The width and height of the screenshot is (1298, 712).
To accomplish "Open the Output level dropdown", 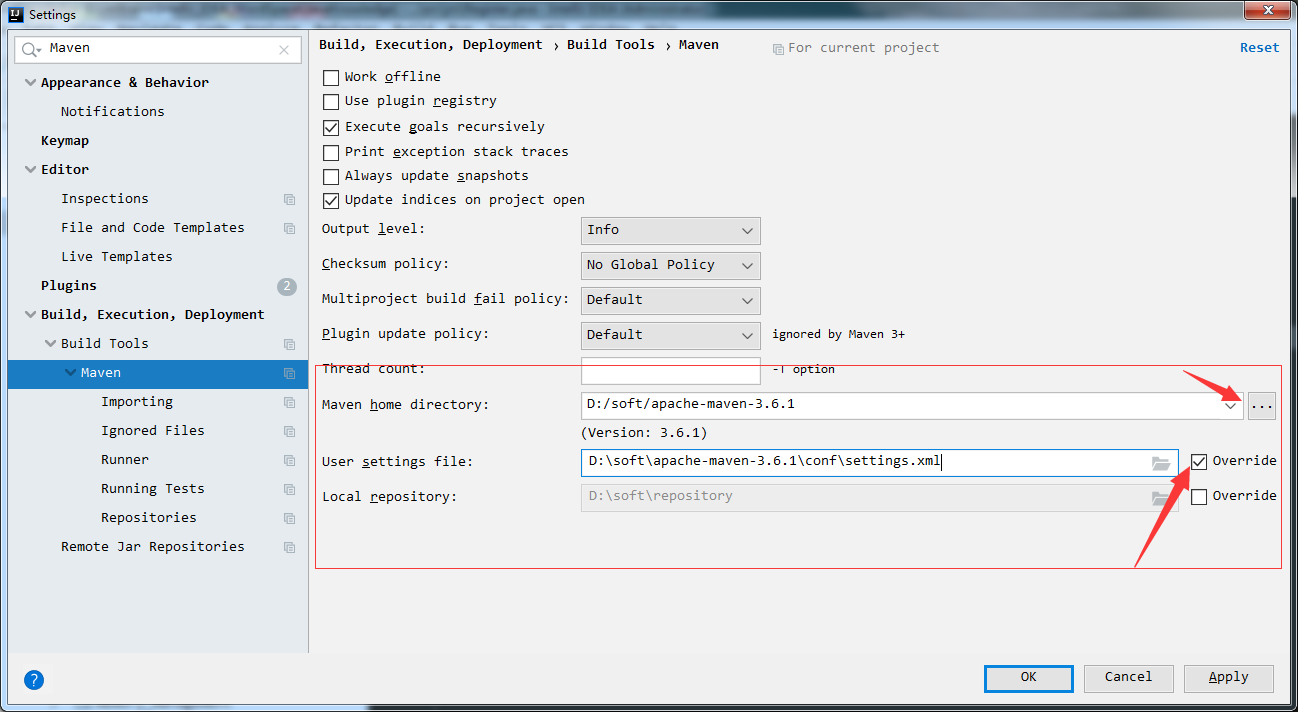I will point(670,230).
